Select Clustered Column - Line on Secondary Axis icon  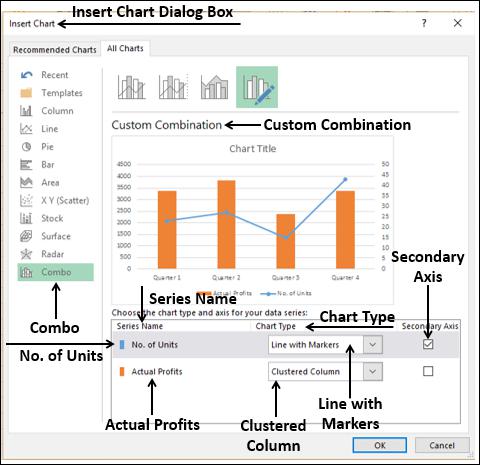[x=173, y=87]
